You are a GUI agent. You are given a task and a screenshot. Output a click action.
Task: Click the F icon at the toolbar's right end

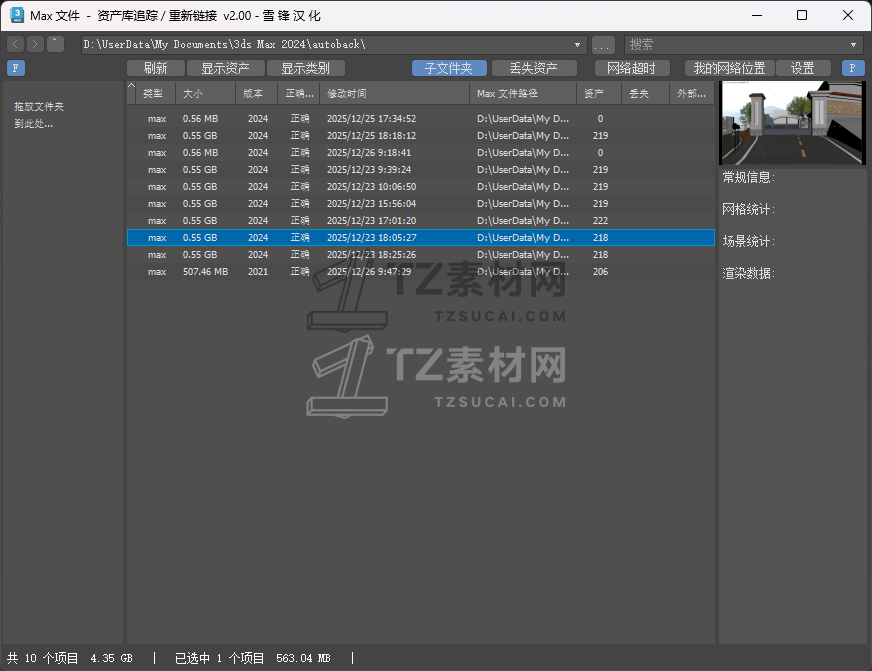pos(851,68)
